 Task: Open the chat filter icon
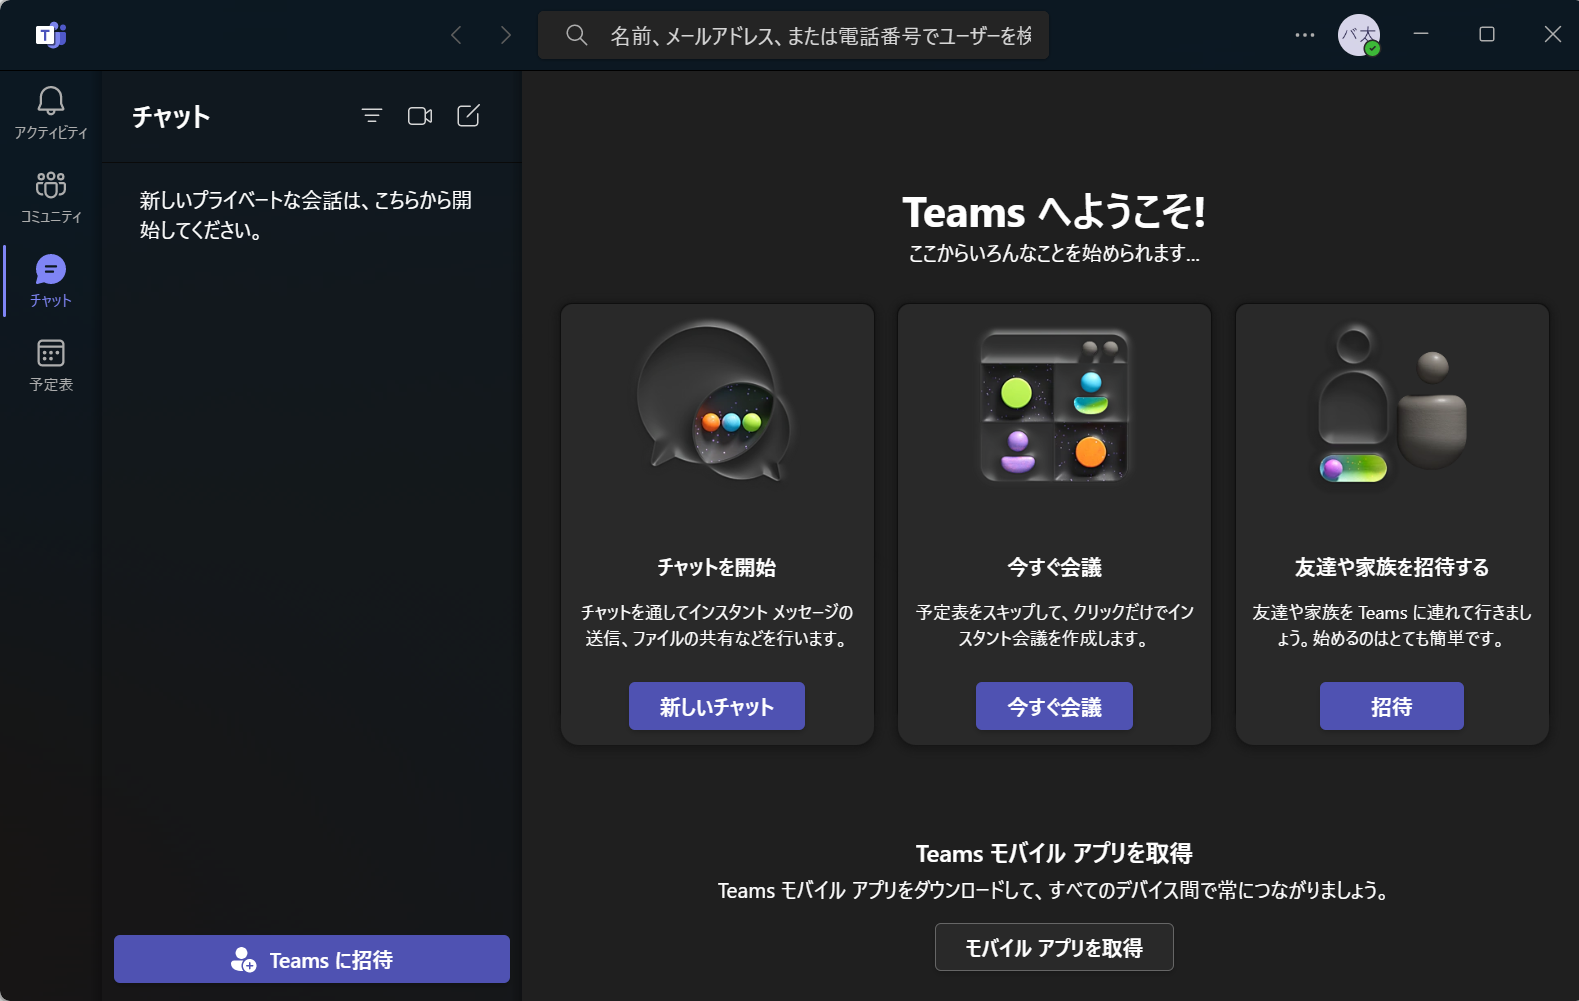(x=372, y=116)
